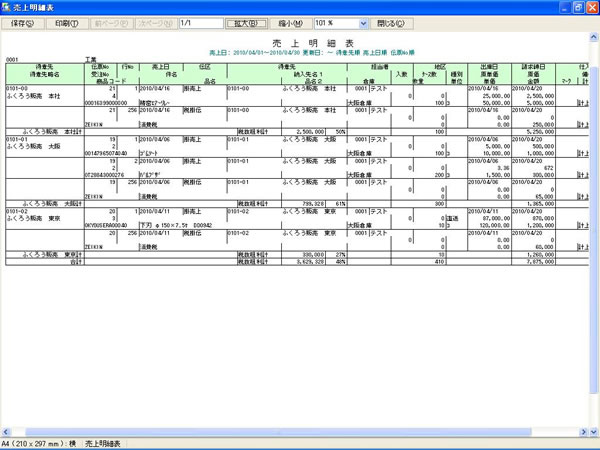Click the total quantity 410
Image resolution: width=600 pixels, height=450 pixels.
click(439, 262)
